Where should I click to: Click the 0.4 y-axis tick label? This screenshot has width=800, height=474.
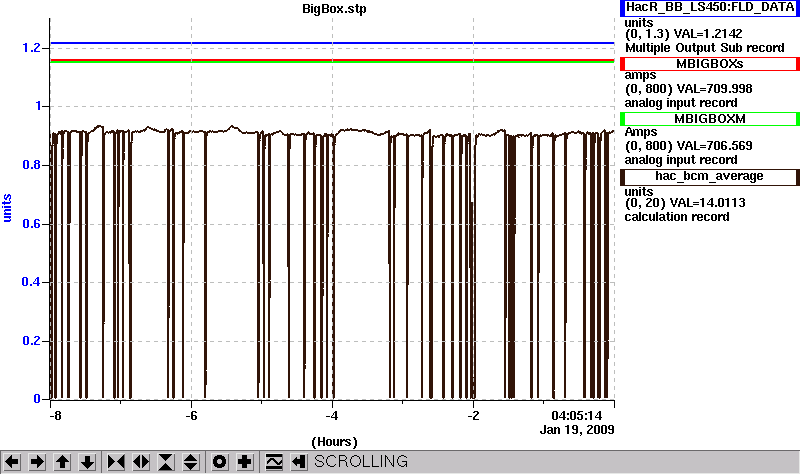coord(31,282)
